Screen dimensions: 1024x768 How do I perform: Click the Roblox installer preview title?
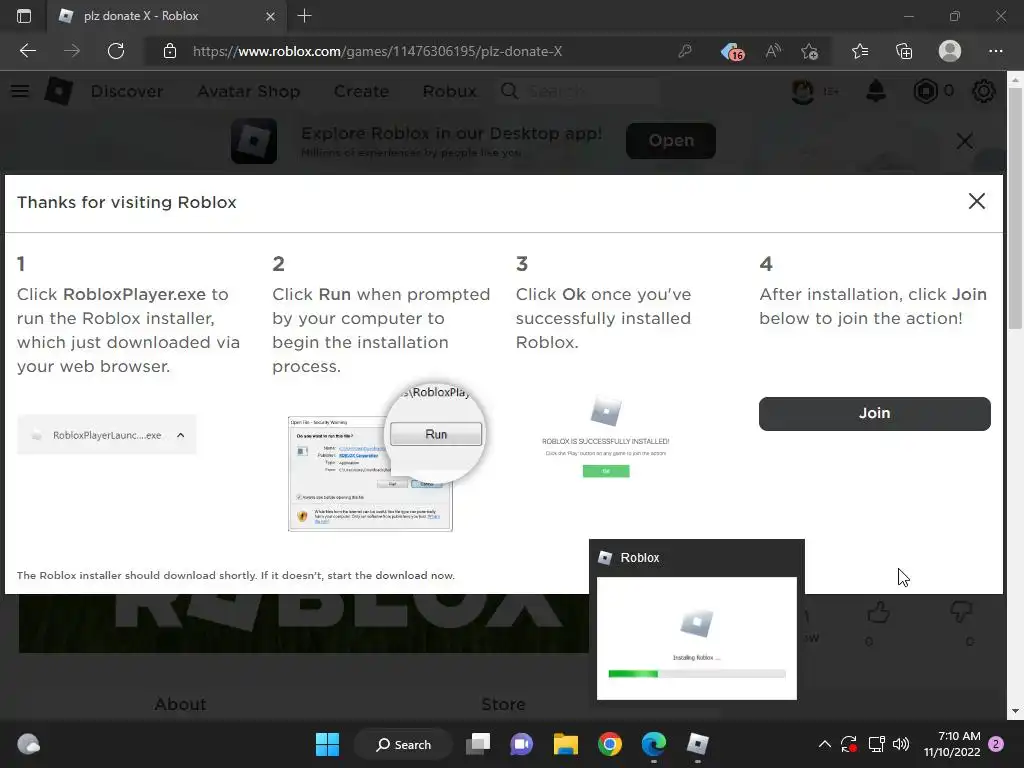tap(640, 558)
